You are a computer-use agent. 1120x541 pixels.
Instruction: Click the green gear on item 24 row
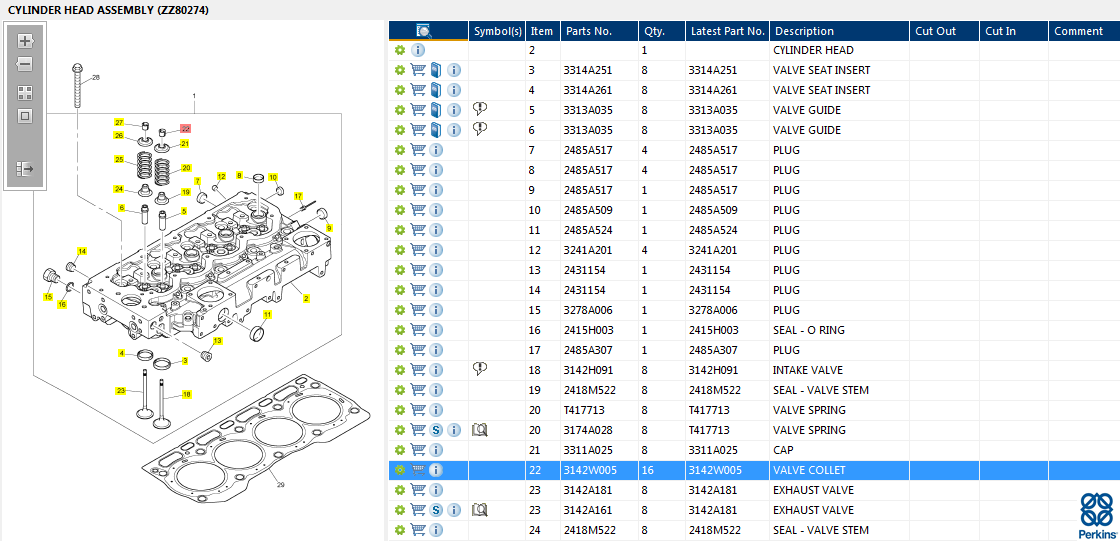coord(400,530)
